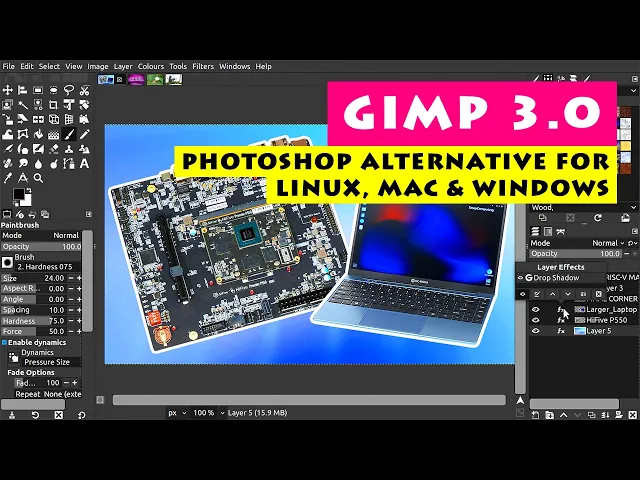Select the Eraser tool

[53, 149]
